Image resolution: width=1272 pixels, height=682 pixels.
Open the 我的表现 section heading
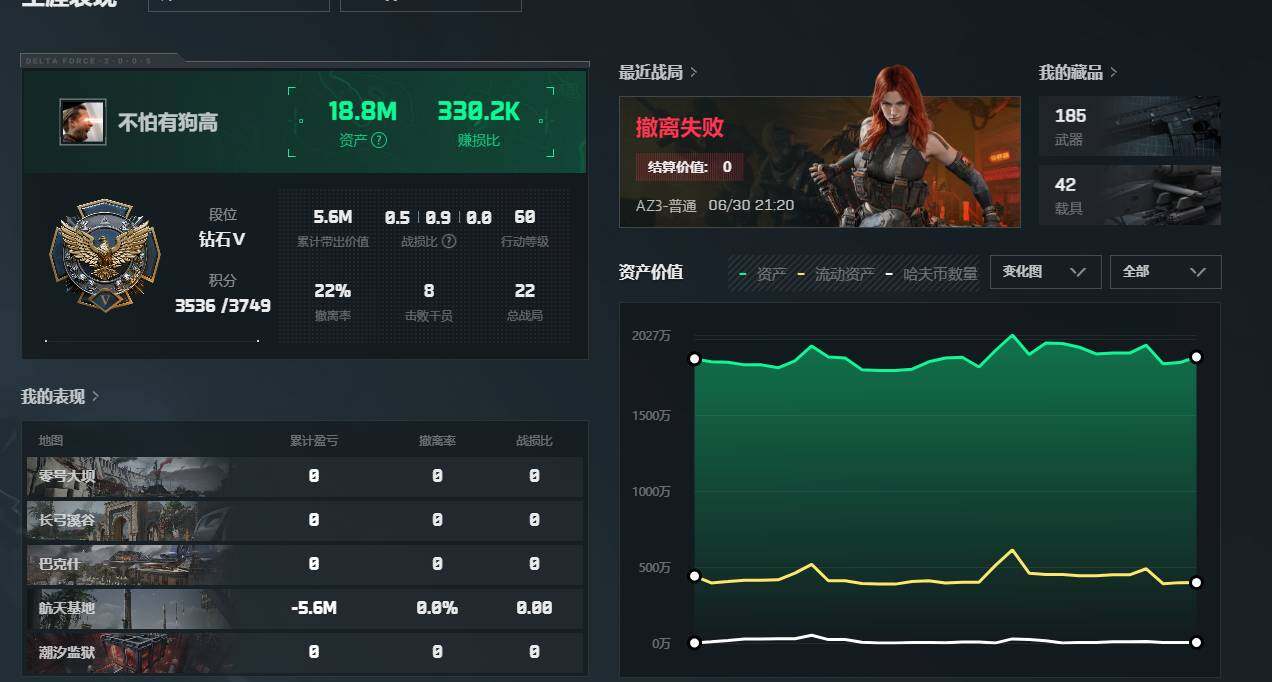(53, 396)
